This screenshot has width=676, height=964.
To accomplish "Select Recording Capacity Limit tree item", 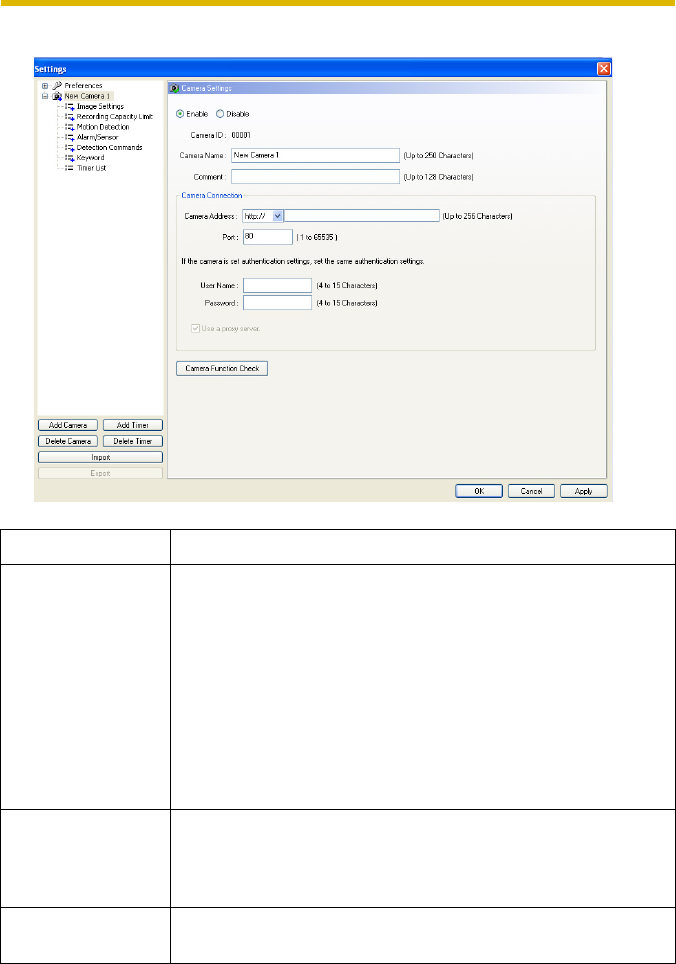I will [x=115, y=117].
